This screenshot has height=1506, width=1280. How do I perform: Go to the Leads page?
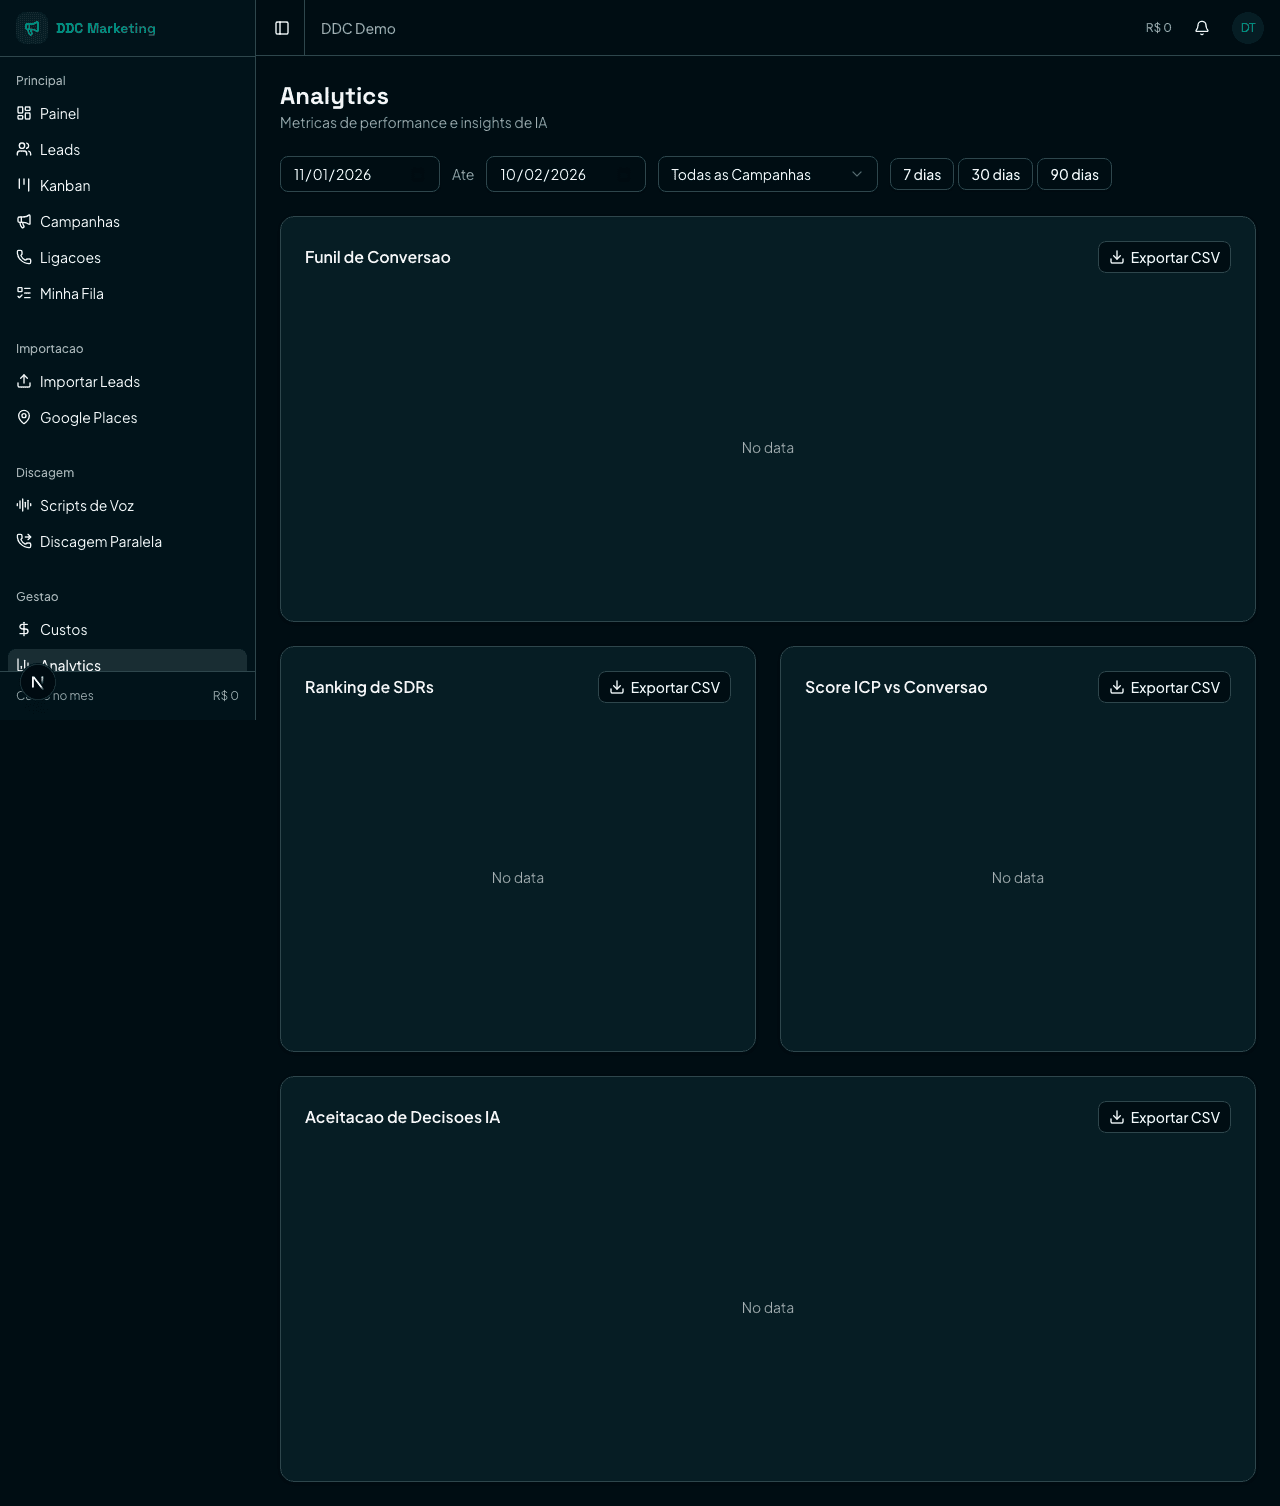tap(60, 150)
